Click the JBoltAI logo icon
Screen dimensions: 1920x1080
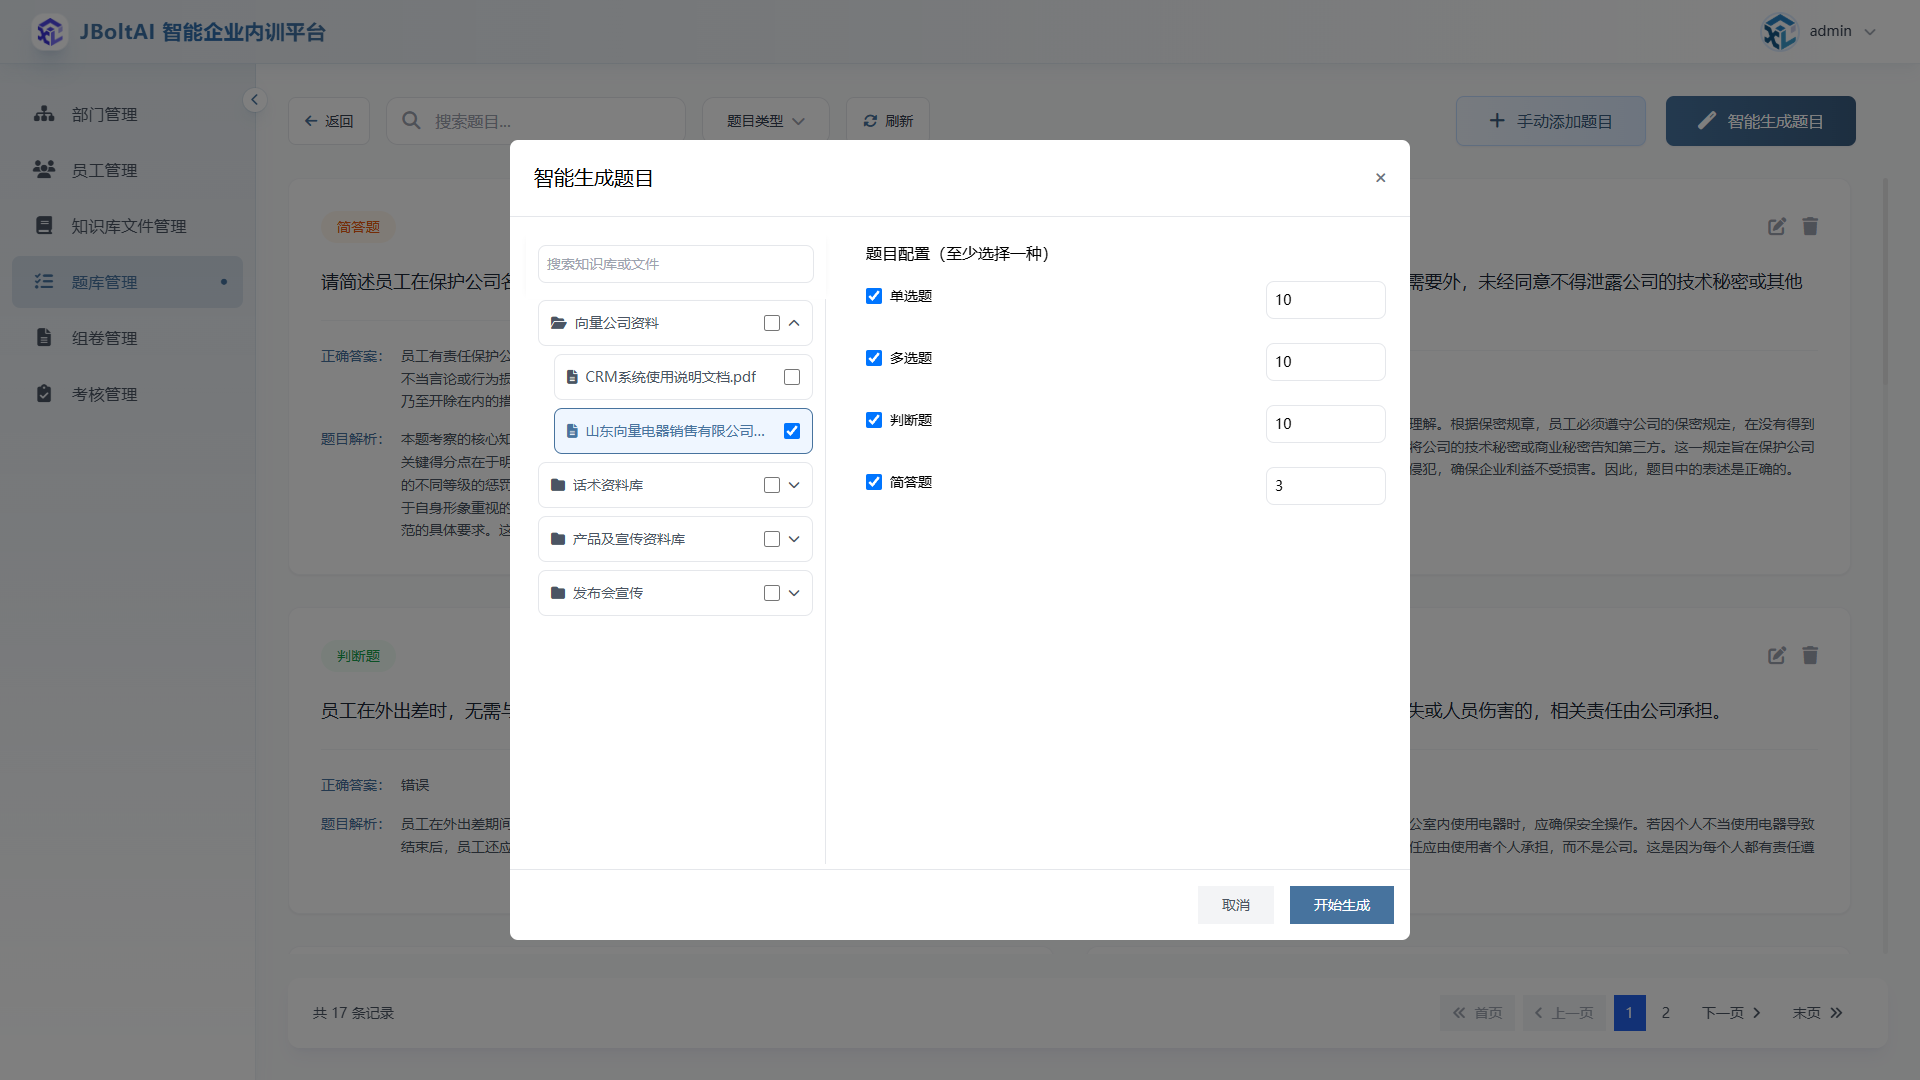pos(49,32)
